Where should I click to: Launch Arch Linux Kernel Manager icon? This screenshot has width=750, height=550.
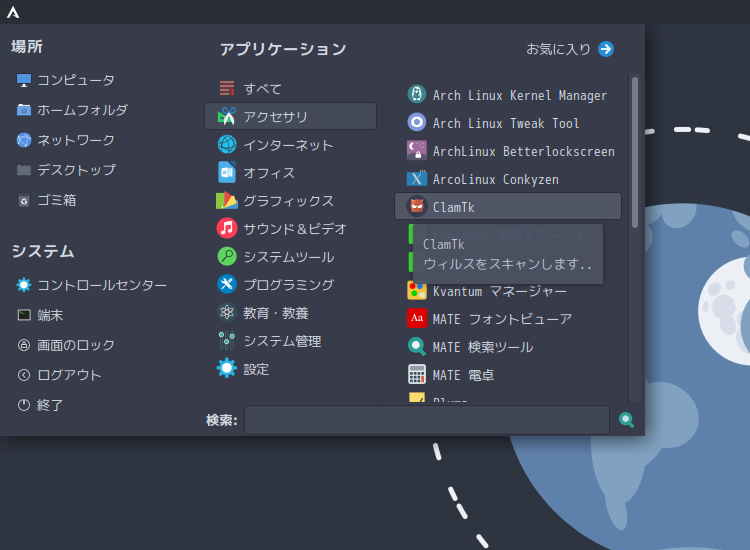417,94
